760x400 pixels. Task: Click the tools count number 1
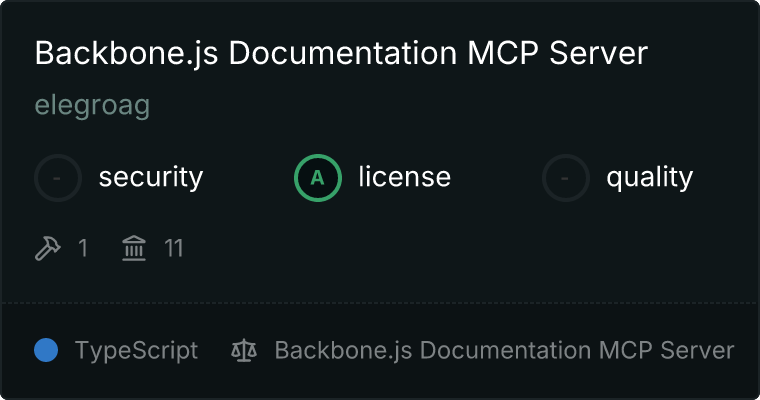83,248
